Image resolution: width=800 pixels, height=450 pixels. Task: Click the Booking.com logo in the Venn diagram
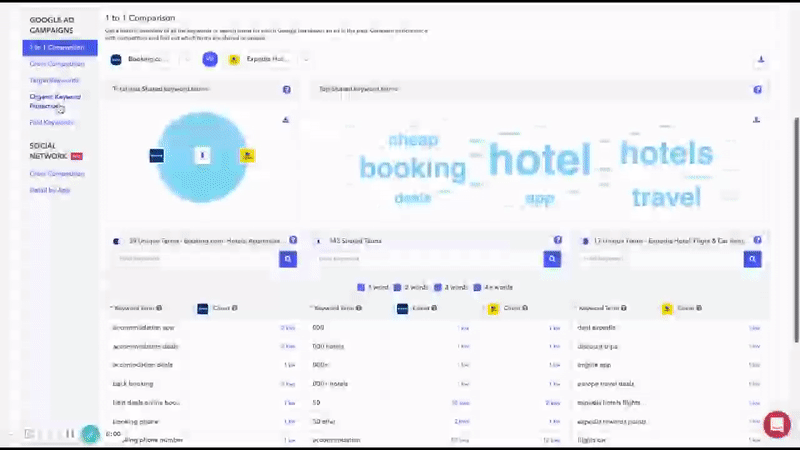click(157, 156)
